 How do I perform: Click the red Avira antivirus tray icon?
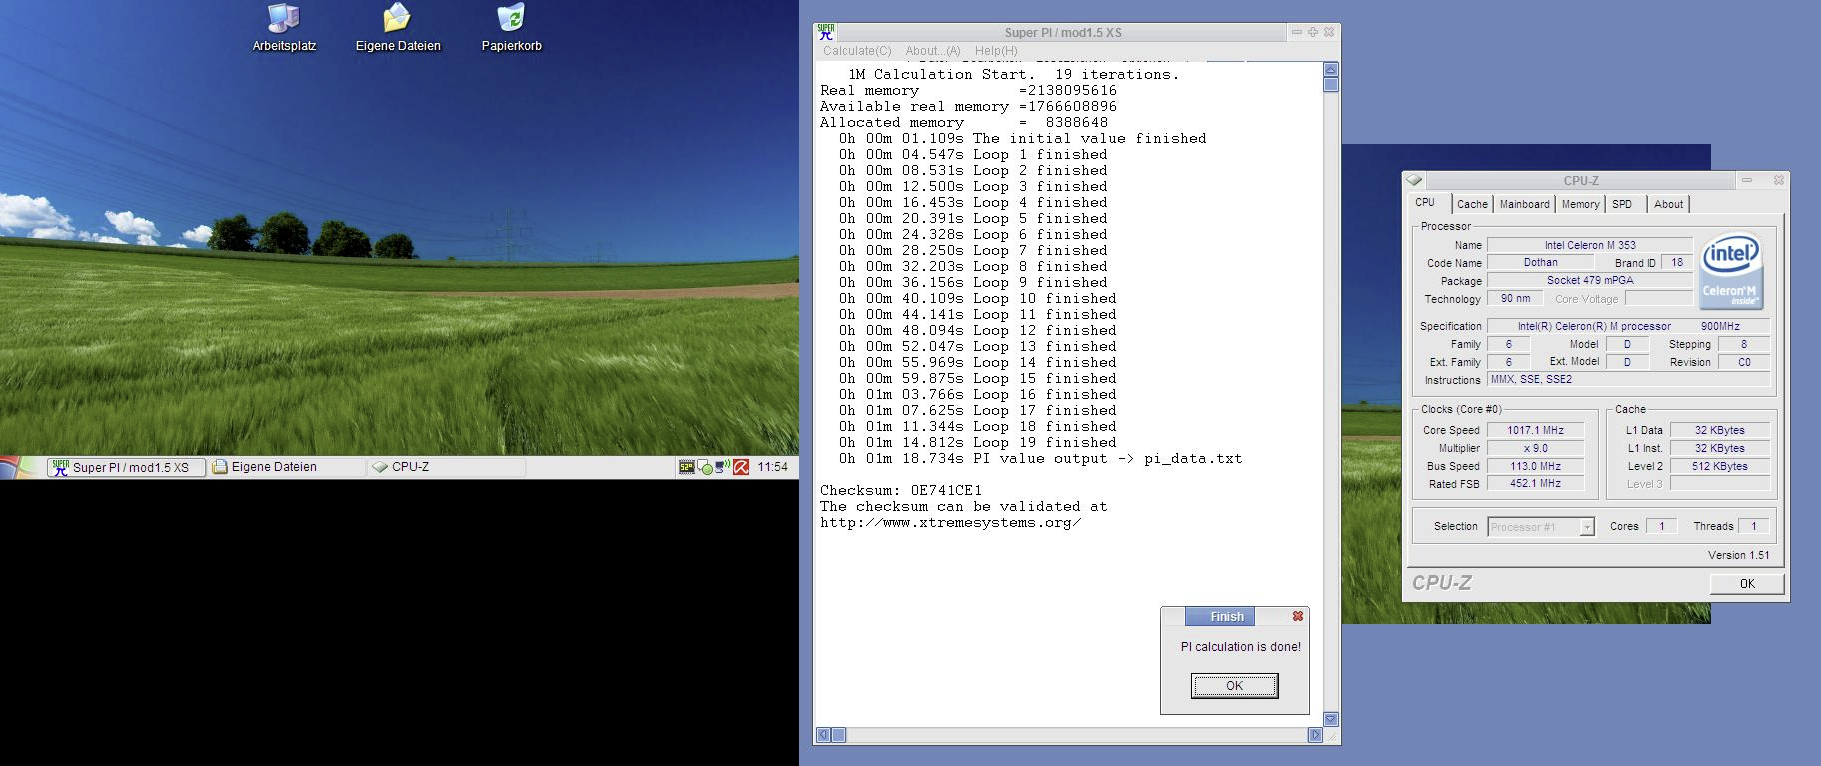tap(741, 467)
